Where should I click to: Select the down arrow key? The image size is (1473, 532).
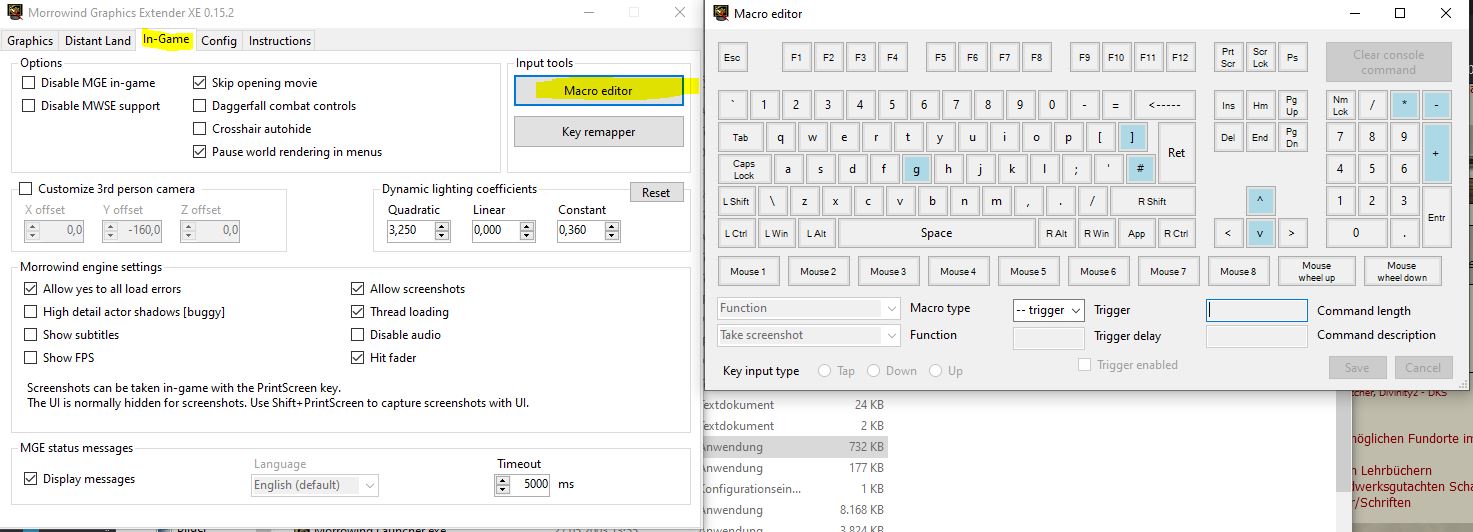tap(1260, 233)
